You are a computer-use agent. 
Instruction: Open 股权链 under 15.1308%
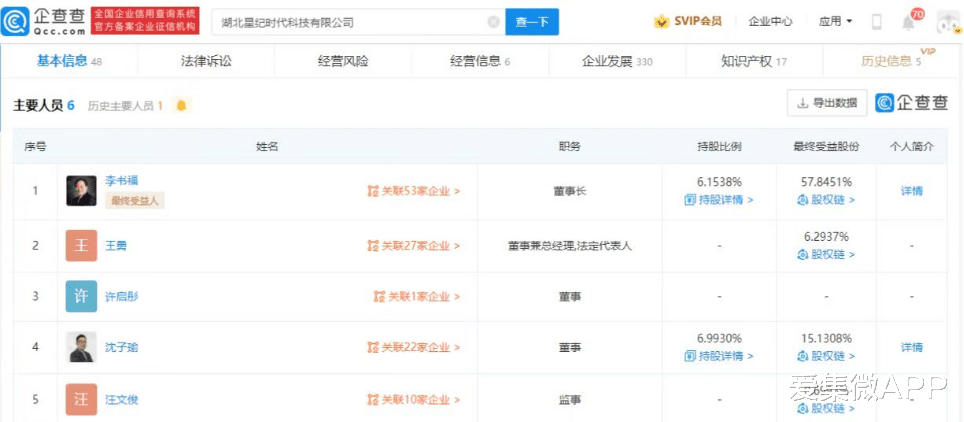tap(826, 356)
